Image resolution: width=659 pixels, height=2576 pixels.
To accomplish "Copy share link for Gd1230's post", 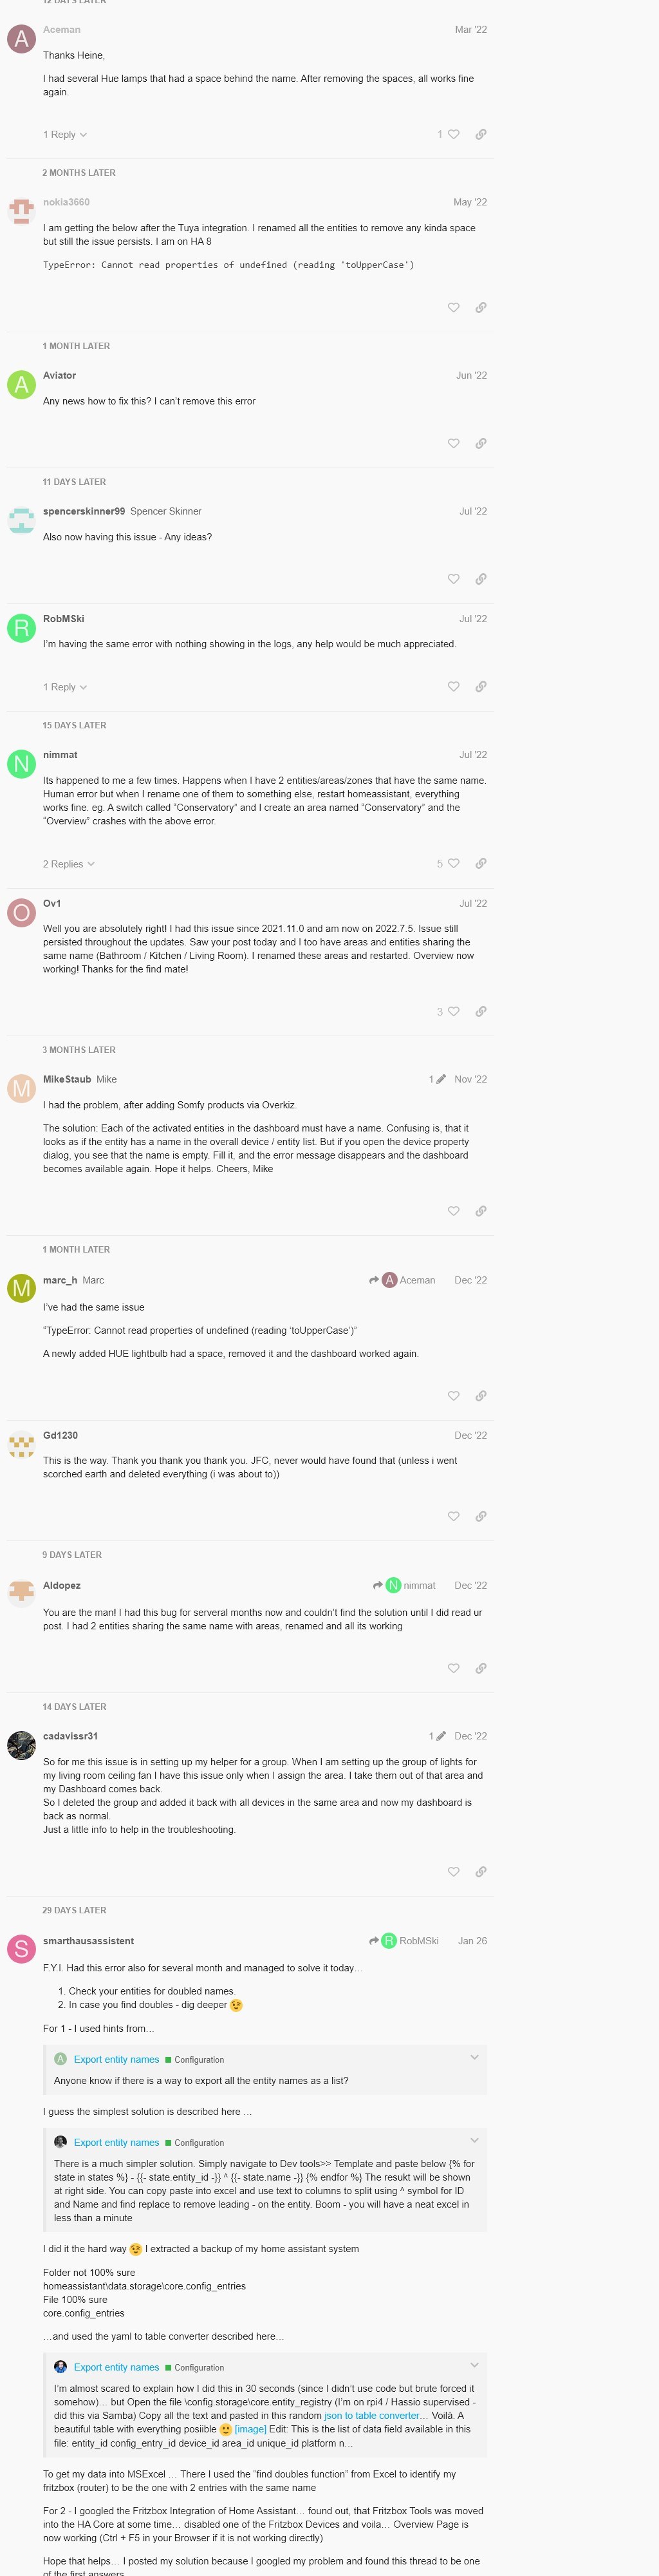I will [481, 1516].
